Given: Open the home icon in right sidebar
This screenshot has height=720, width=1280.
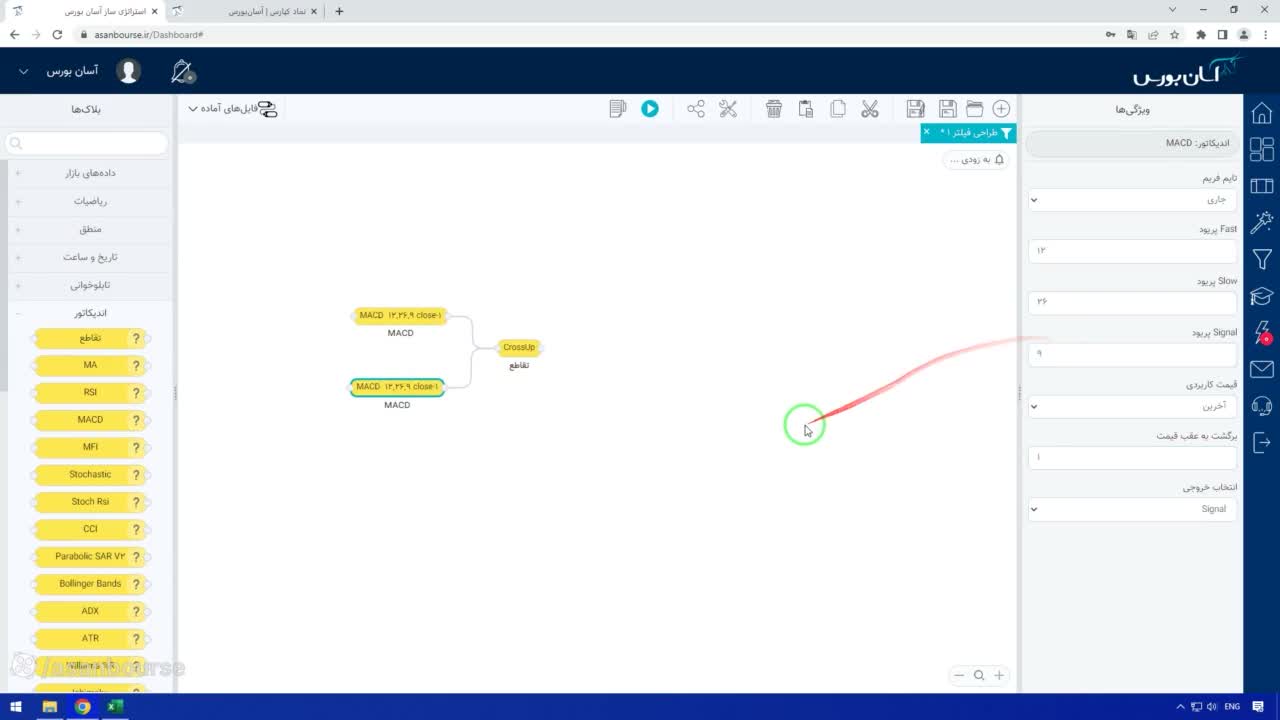Looking at the screenshot, I should [x=1262, y=112].
